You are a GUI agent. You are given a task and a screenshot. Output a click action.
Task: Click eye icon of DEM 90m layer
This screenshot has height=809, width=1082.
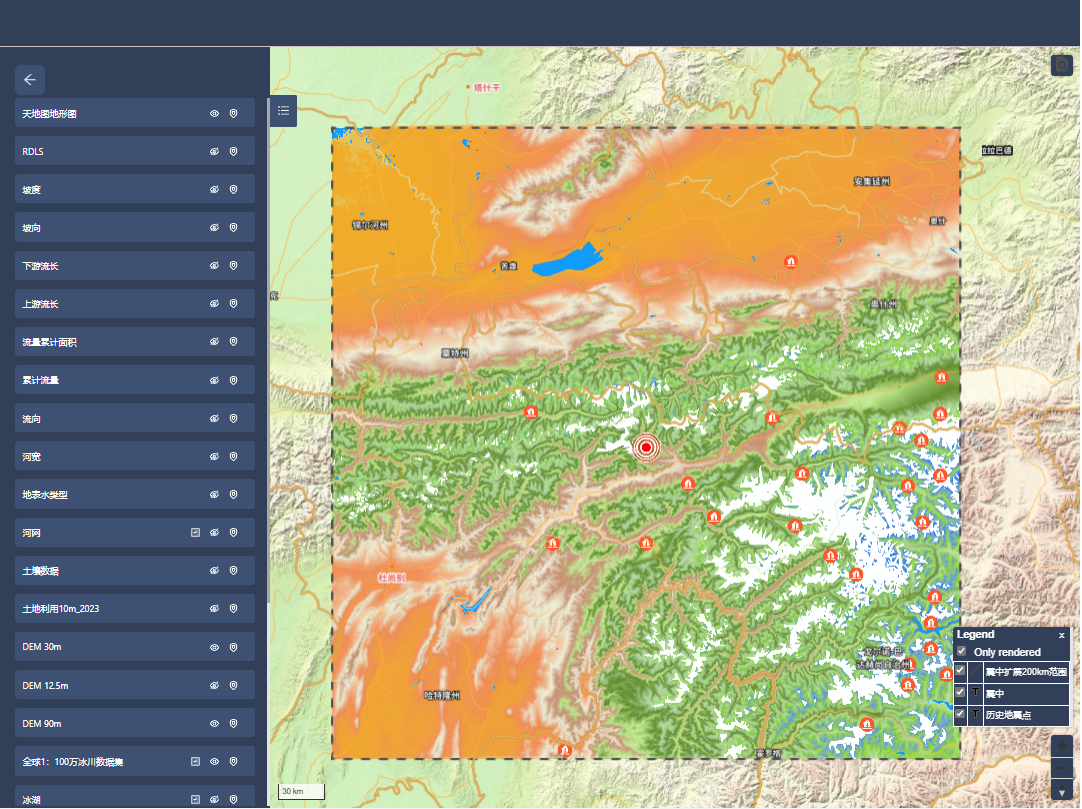click(x=215, y=723)
